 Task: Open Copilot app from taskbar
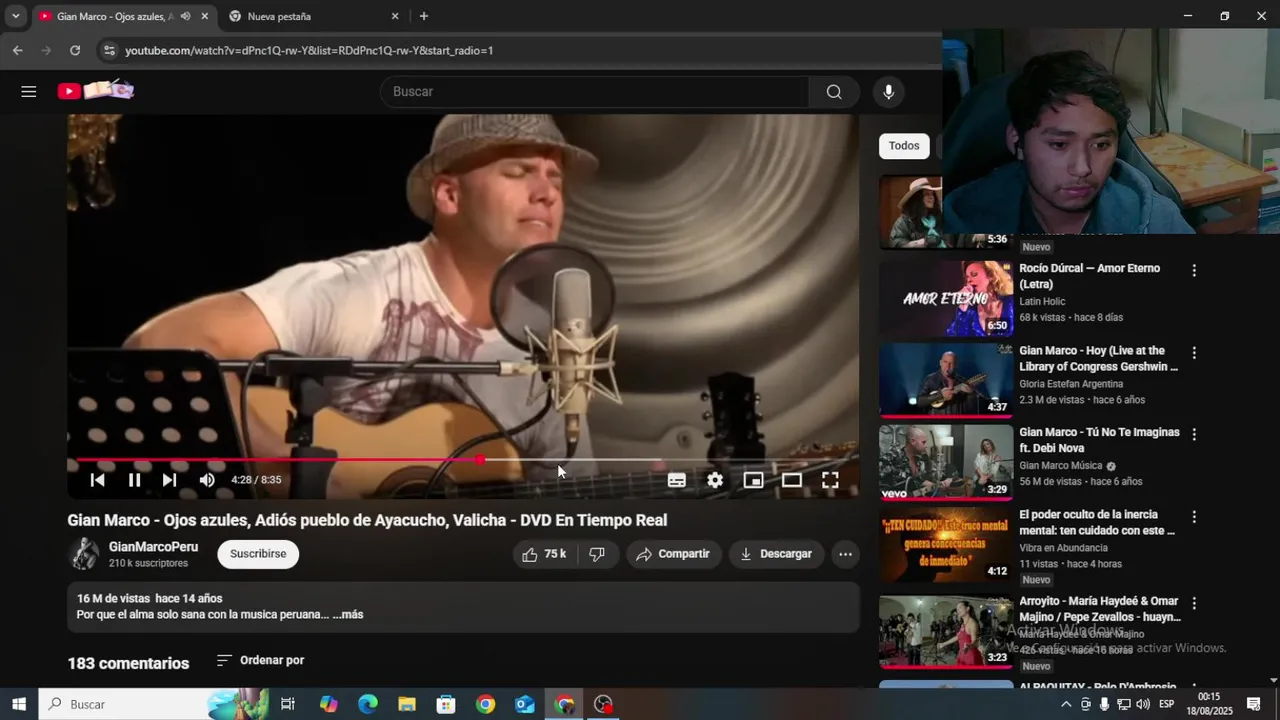[x=329, y=704]
